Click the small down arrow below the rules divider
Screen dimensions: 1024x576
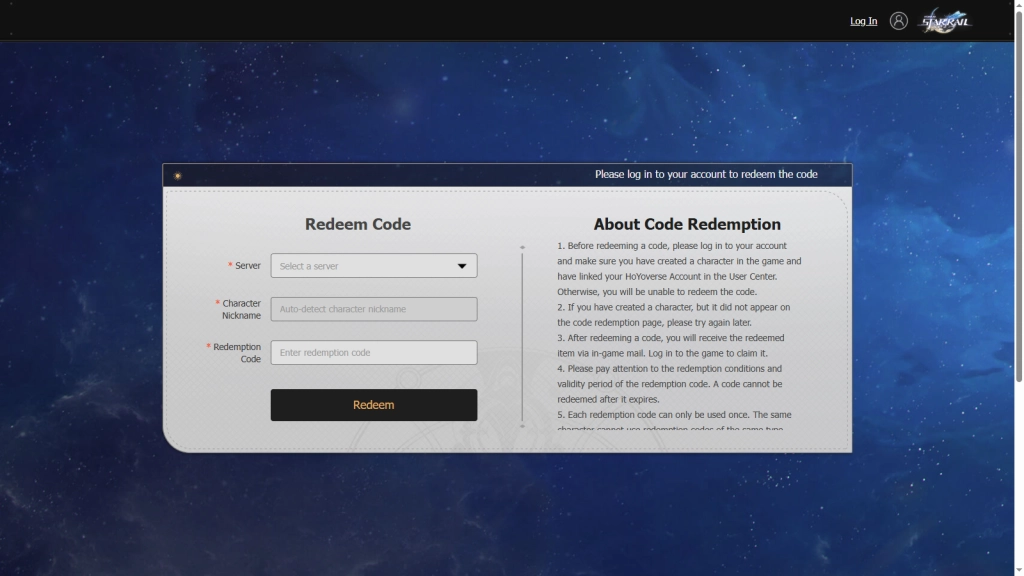522,426
